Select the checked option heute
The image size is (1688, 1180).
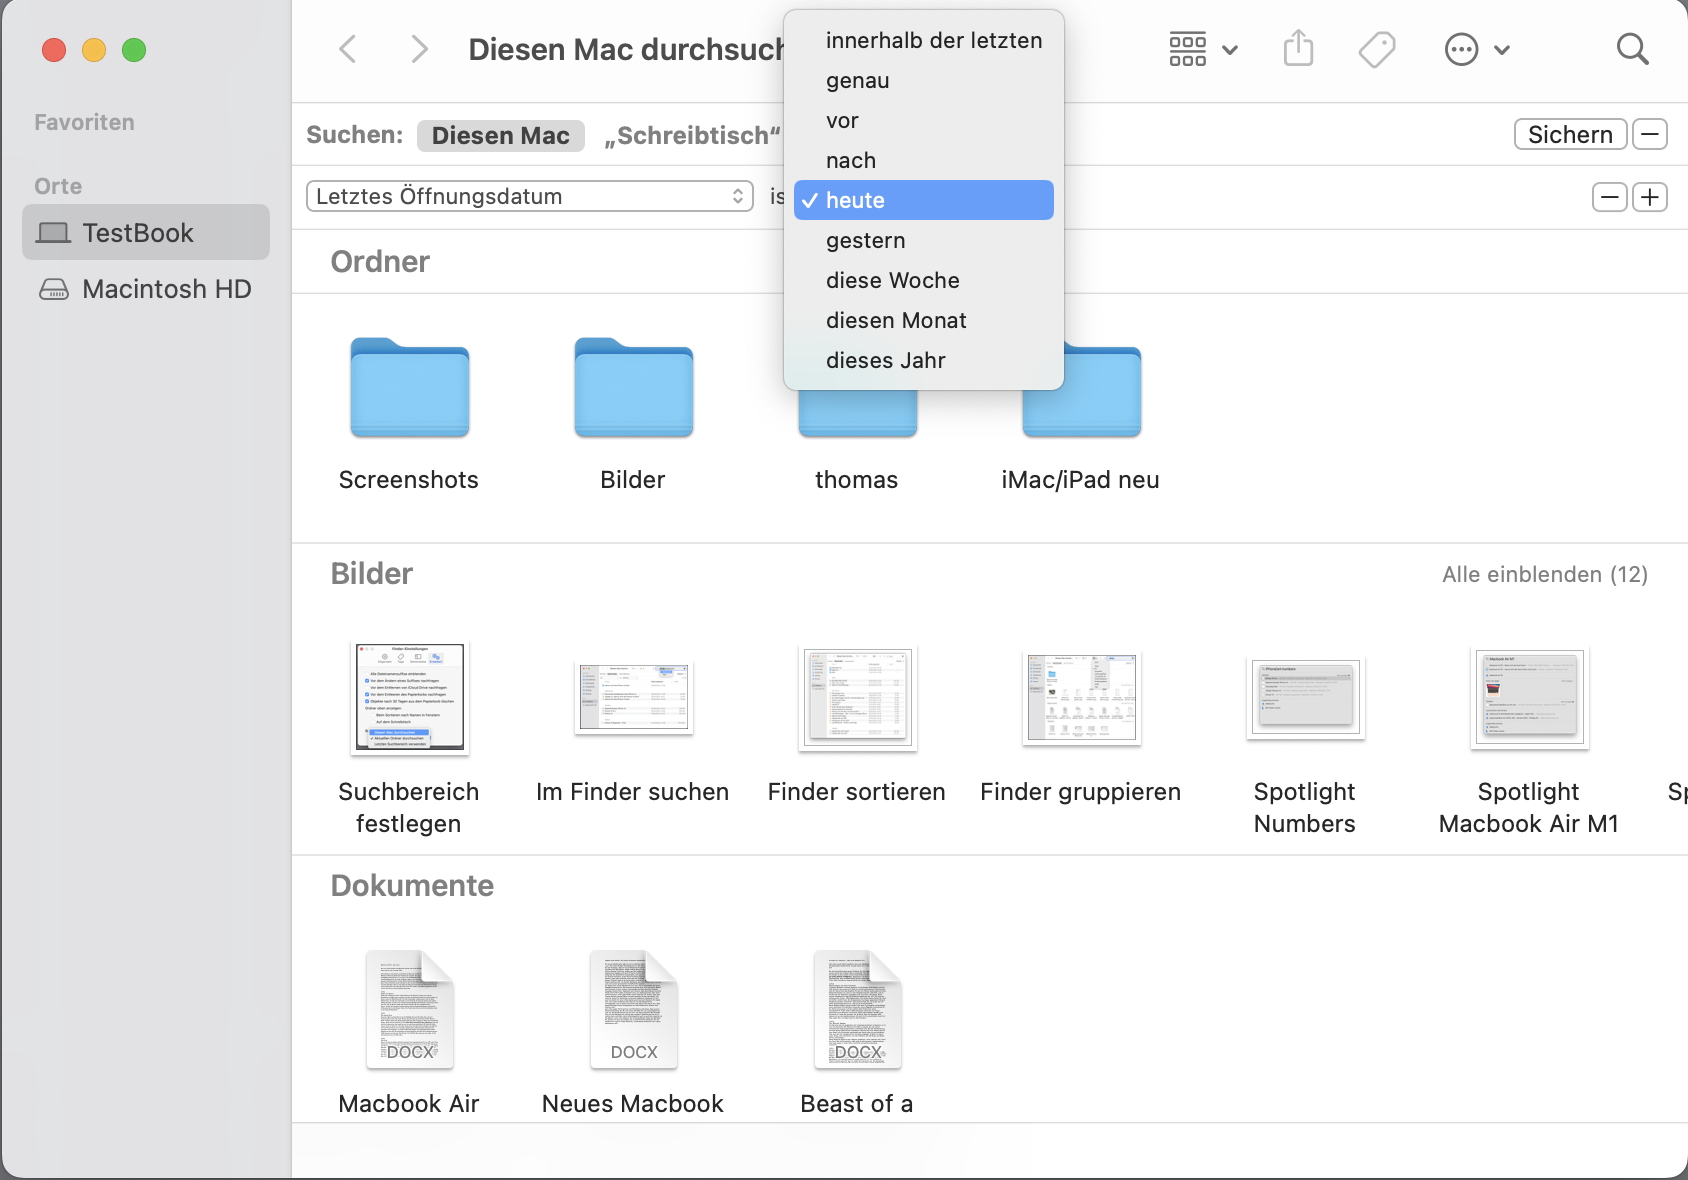922,200
